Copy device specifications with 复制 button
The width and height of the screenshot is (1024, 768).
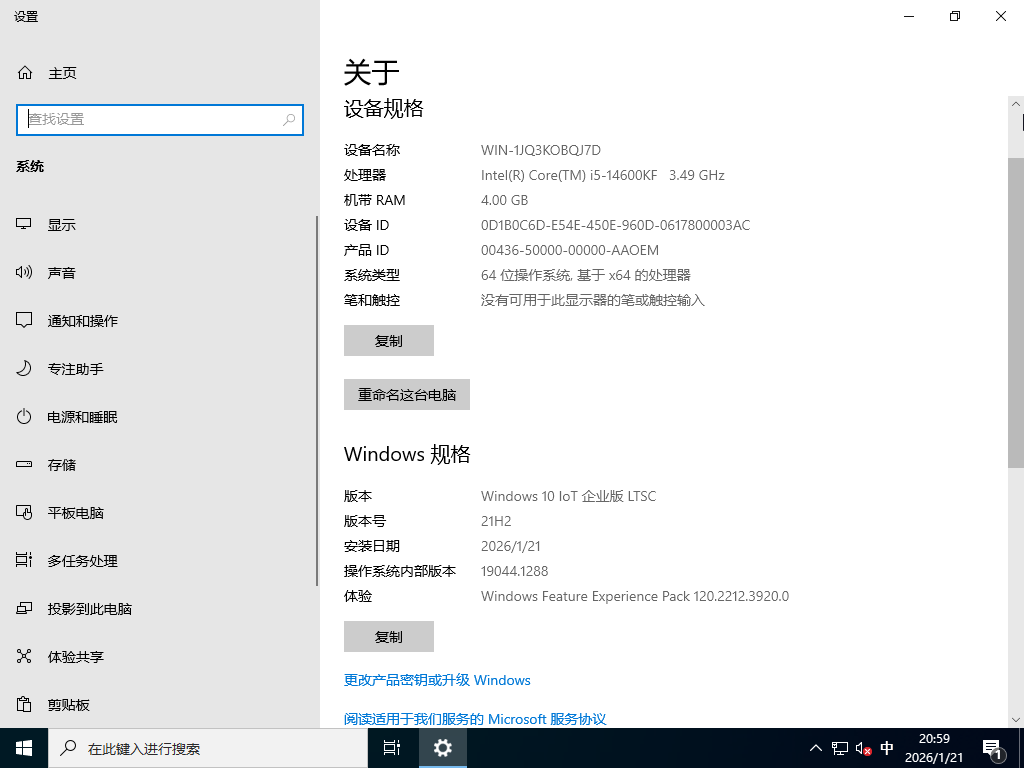[x=389, y=340]
